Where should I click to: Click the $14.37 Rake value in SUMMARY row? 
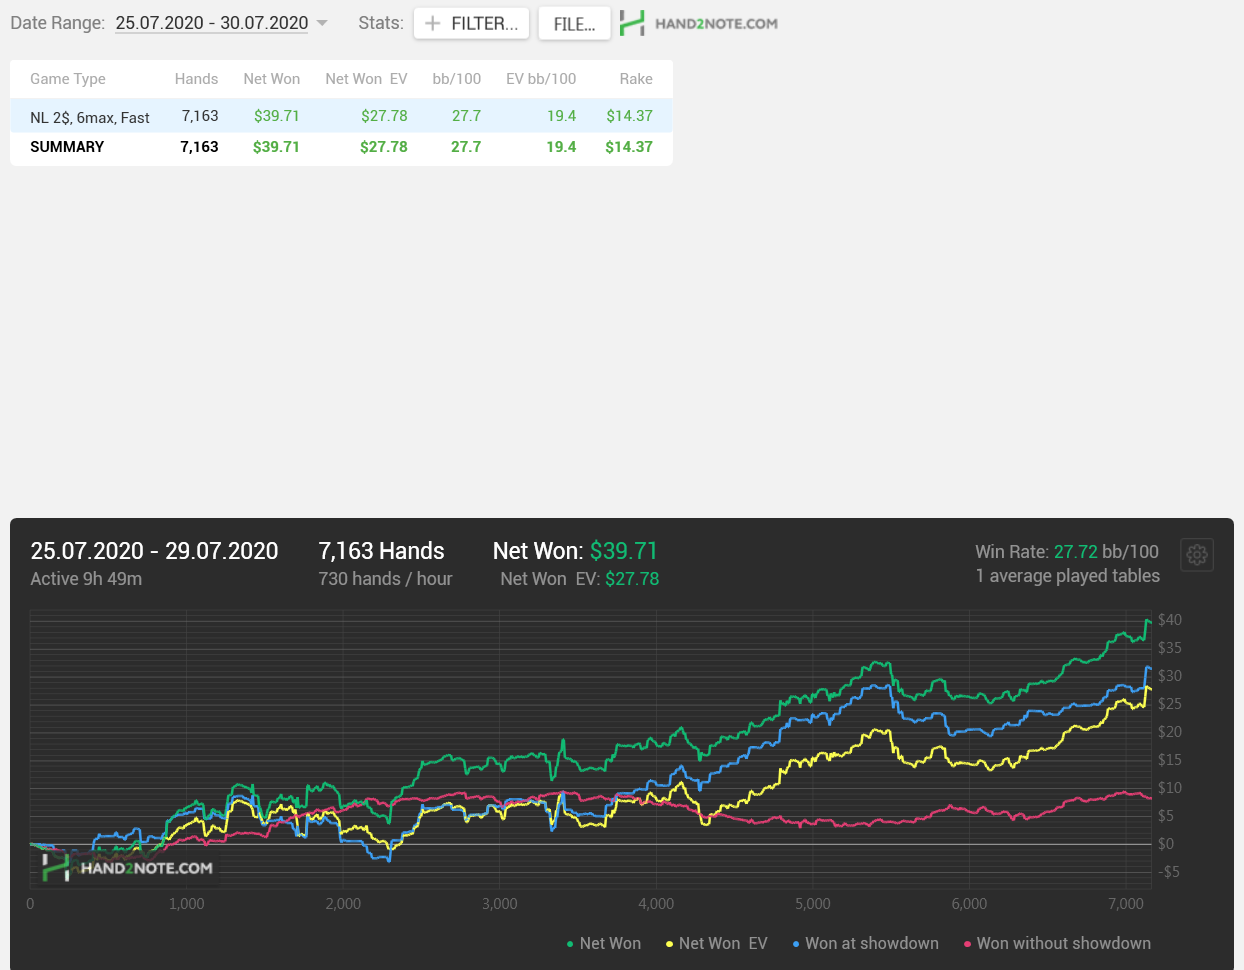click(629, 147)
